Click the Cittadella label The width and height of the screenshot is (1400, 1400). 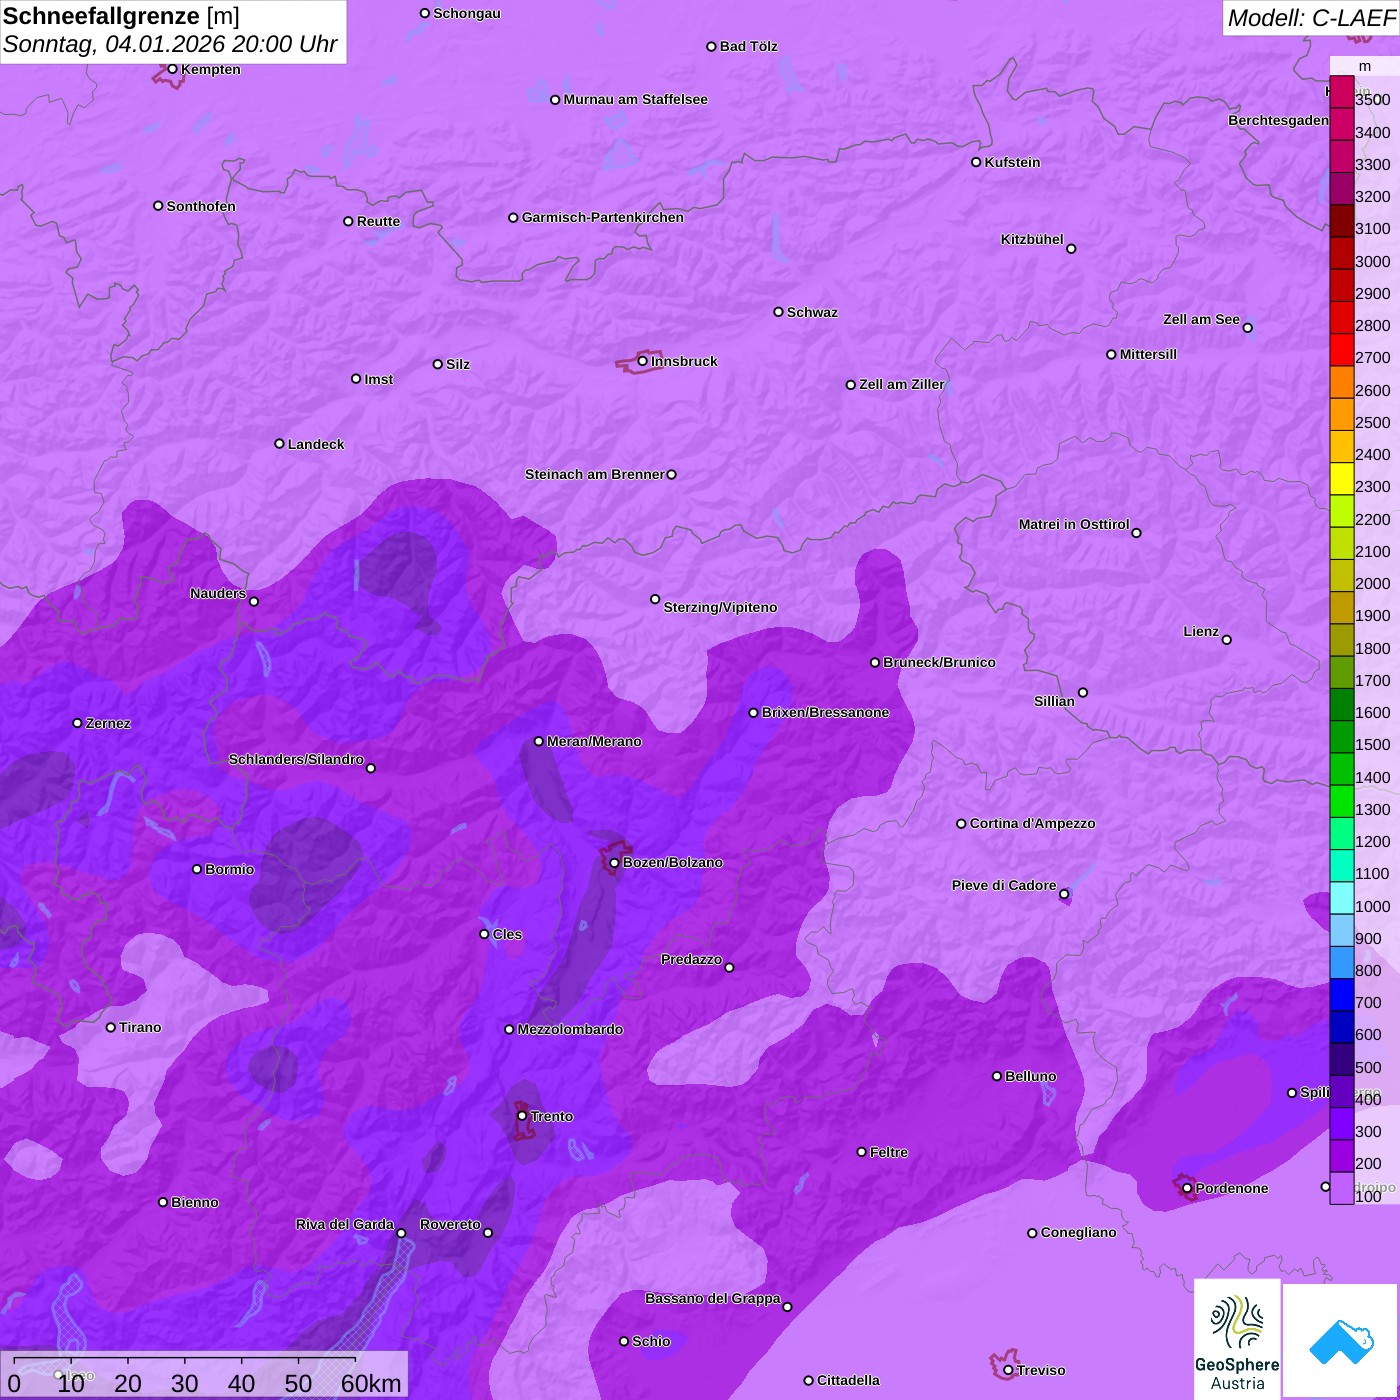[848, 1380]
